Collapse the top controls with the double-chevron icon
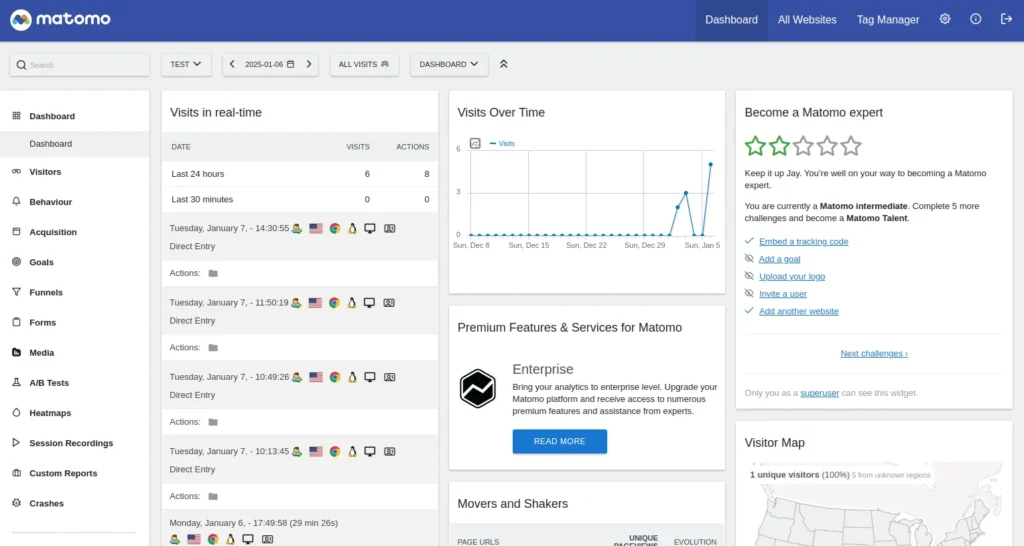The image size is (1024, 546). 504,64
